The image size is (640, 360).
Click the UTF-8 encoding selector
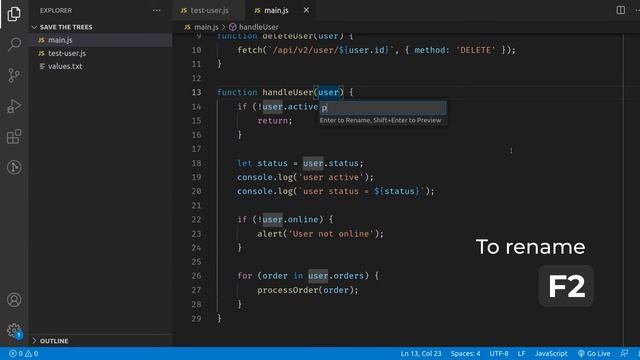pyautogui.click(x=499, y=353)
